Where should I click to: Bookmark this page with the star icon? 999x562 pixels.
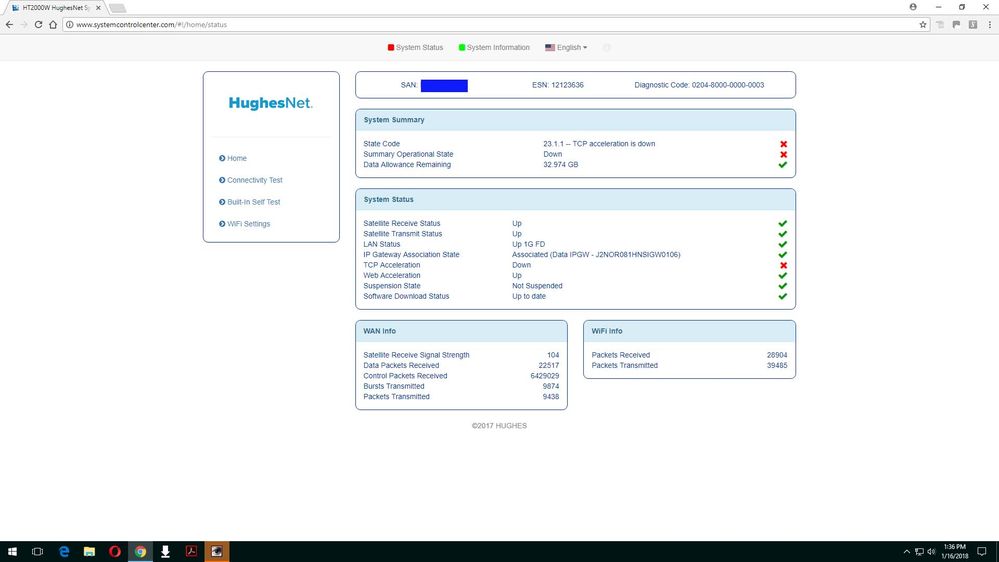tap(923, 24)
